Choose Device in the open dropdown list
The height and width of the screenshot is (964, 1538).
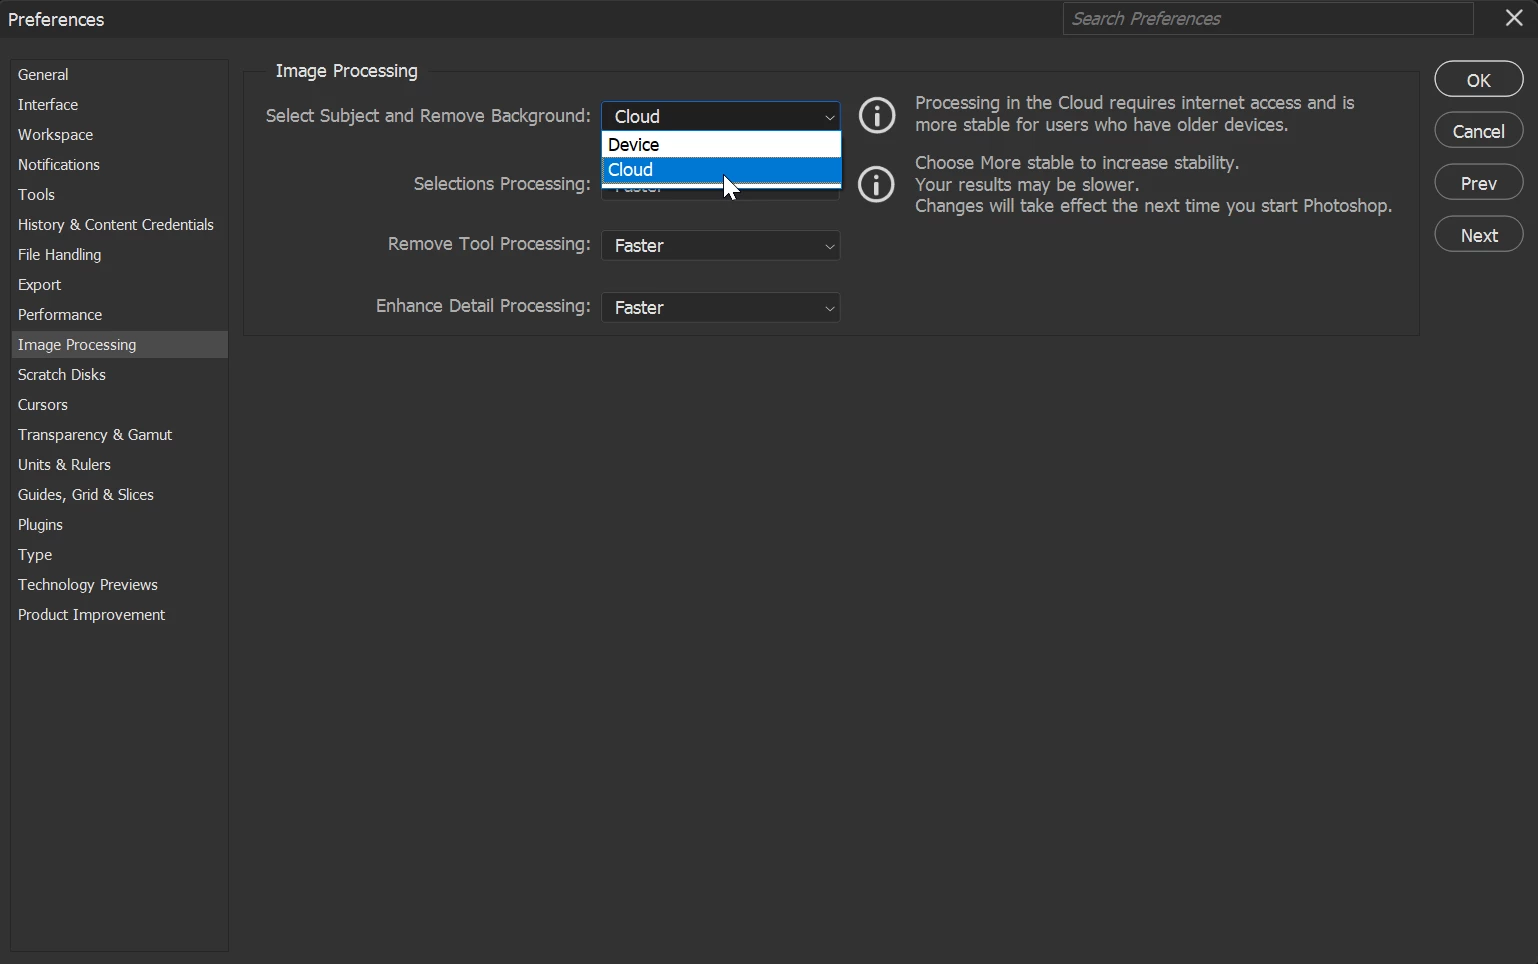(721, 145)
